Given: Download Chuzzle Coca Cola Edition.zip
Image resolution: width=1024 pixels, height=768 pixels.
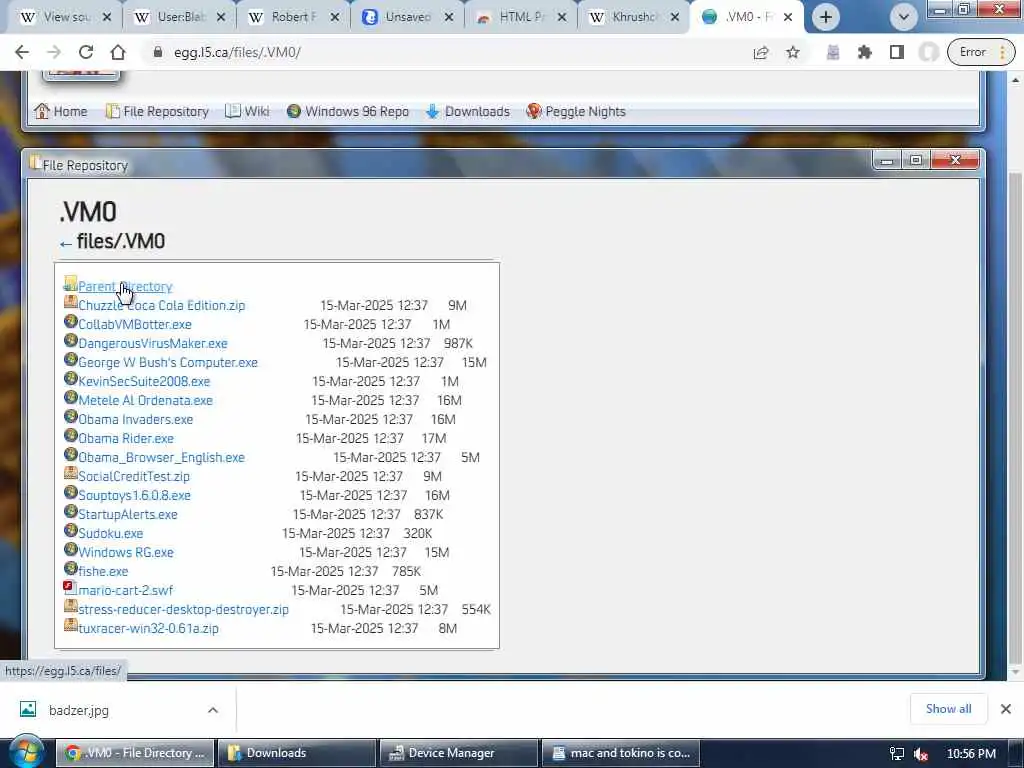Looking at the screenshot, I should click(x=162, y=306).
